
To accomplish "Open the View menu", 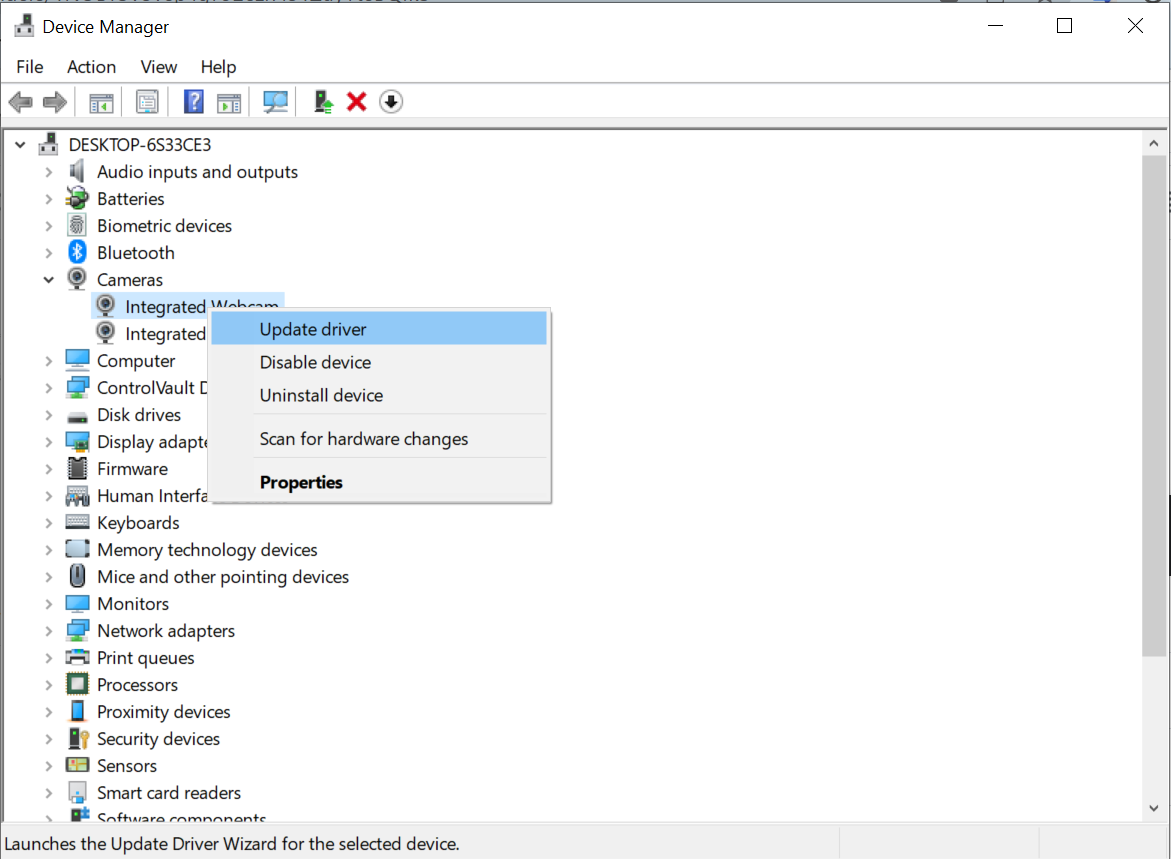I will click(158, 67).
